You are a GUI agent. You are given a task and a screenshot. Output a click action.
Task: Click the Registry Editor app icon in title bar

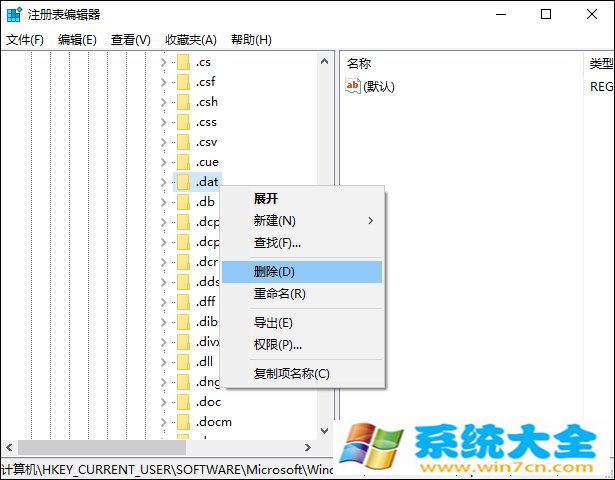click(x=13, y=15)
